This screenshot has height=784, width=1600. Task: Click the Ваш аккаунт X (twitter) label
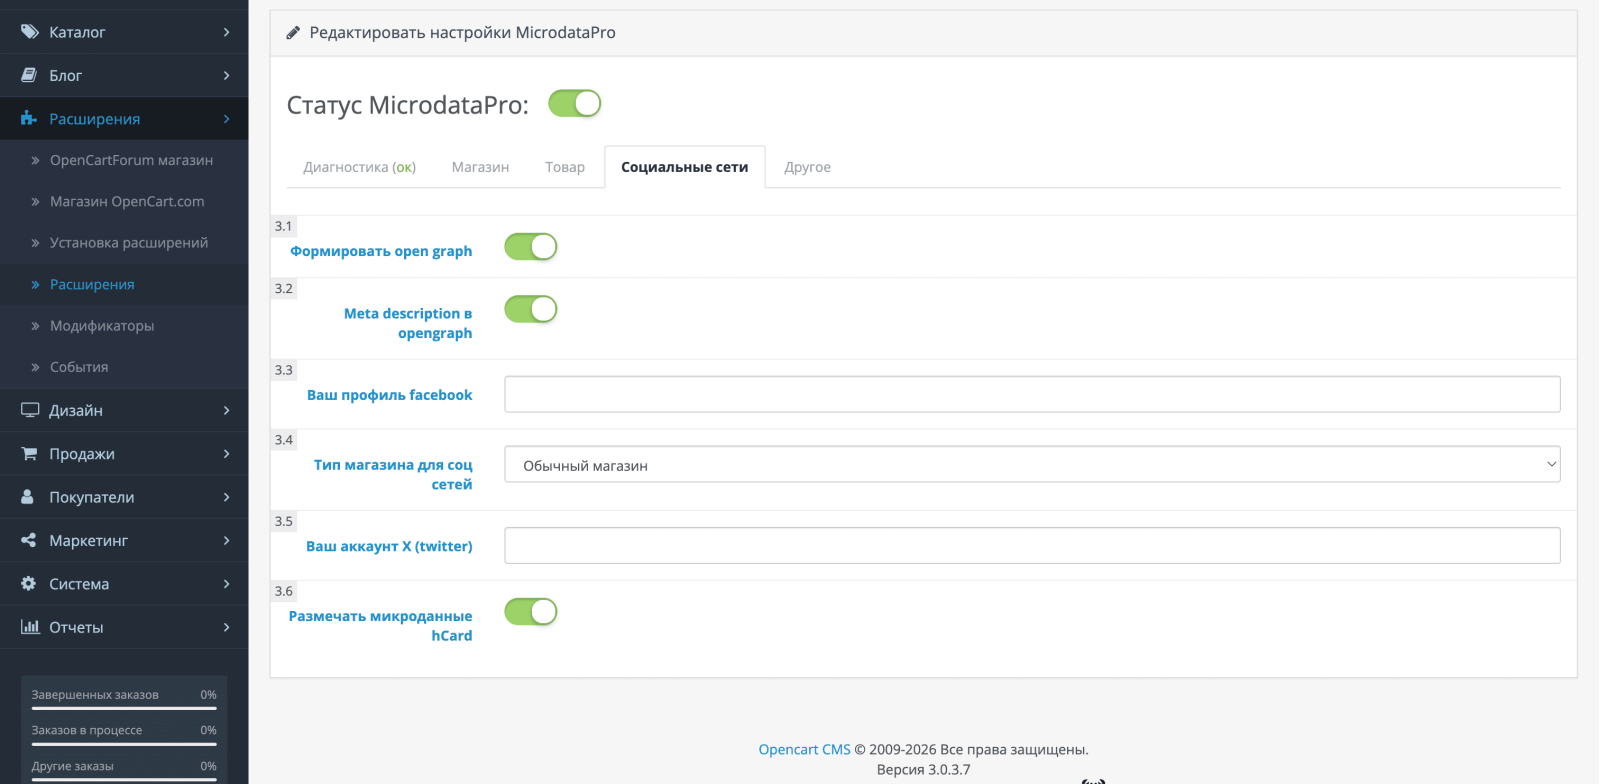tap(389, 546)
